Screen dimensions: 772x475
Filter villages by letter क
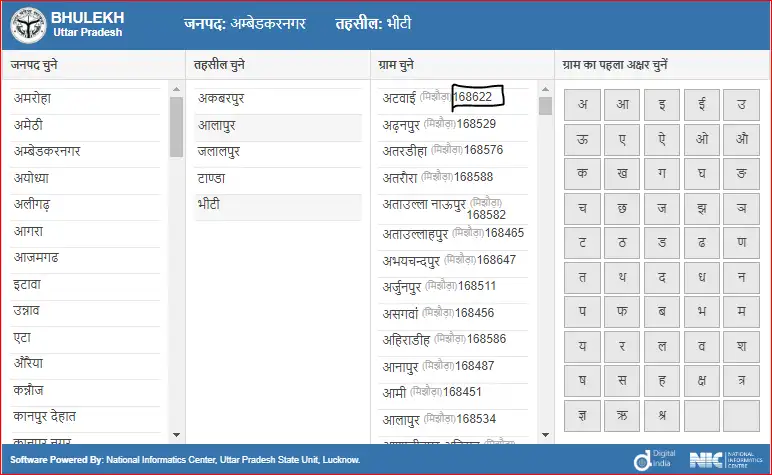click(x=582, y=174)
